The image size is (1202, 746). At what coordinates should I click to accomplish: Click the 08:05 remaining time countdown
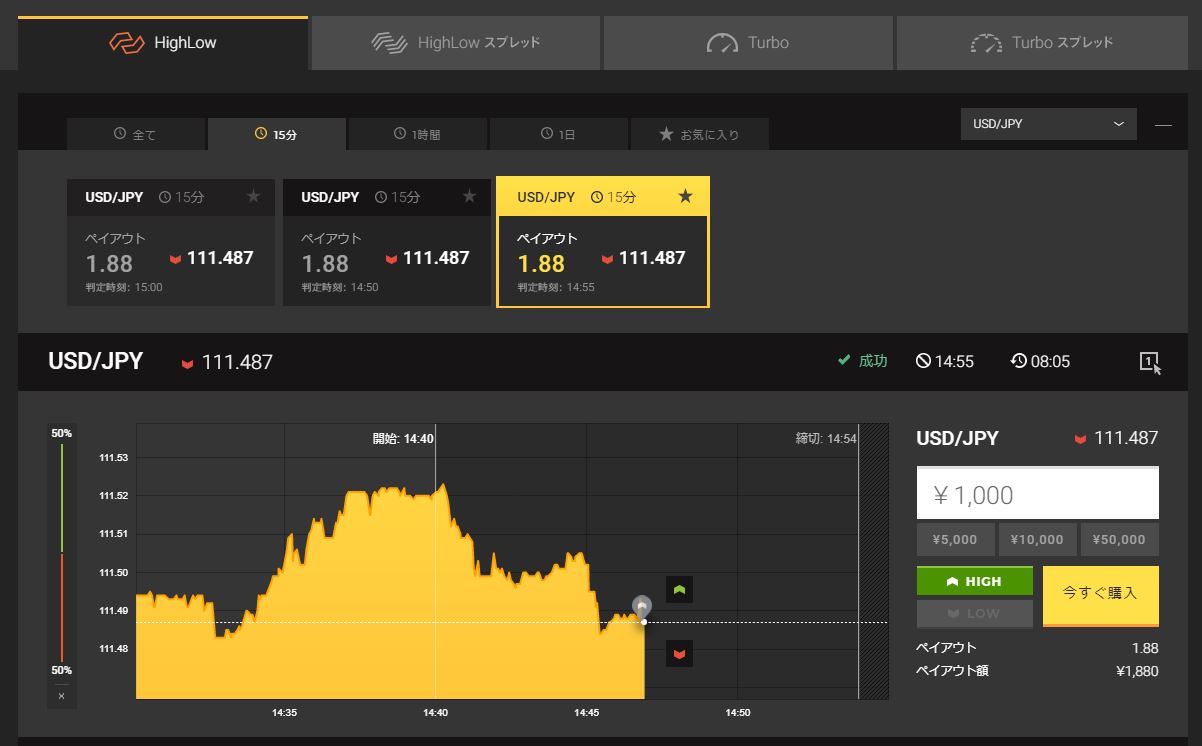pyautogui.click(x=1040, y=361)
